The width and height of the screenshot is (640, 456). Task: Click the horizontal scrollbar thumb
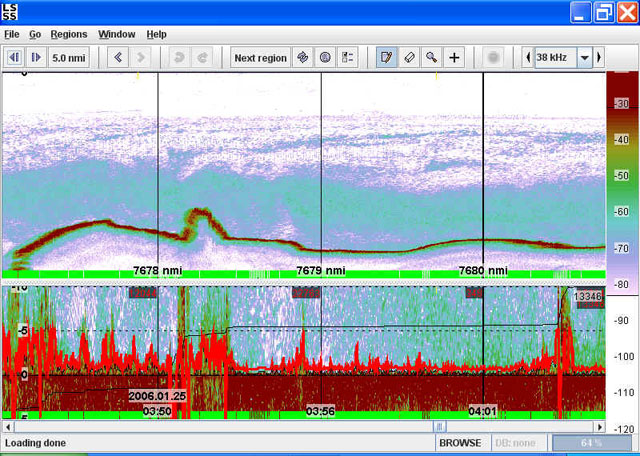tap(438, 425)
